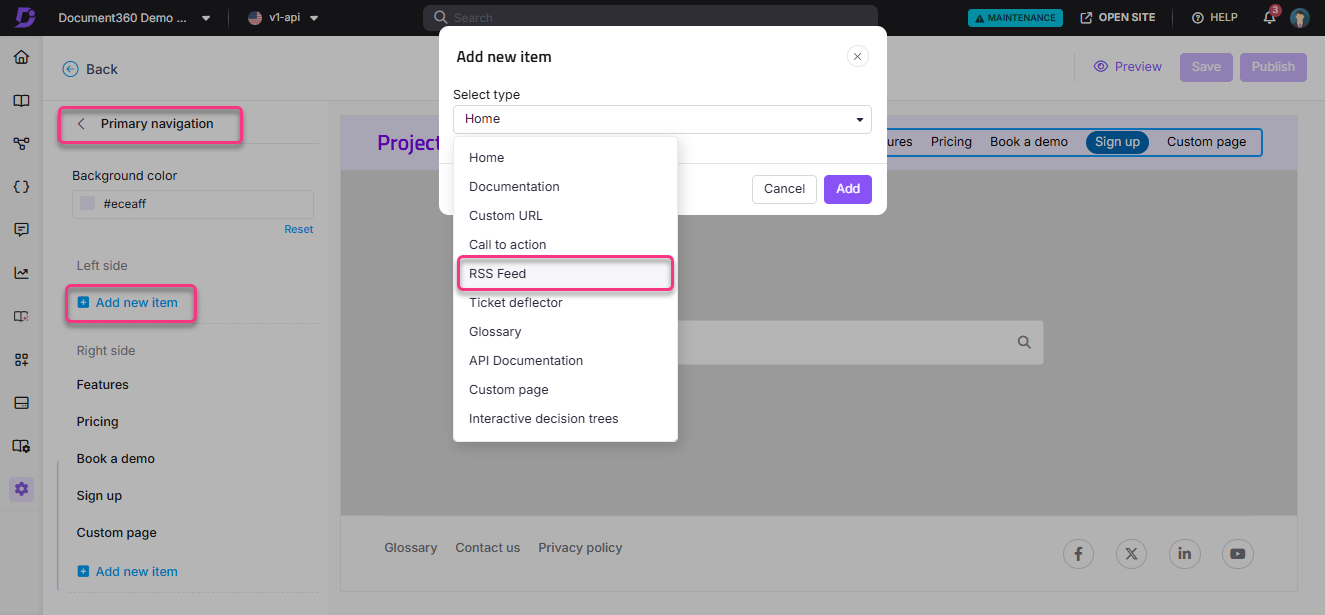Screen dimensions: 1325x615
Task: Open the Documentation book icon
Action: click(x=21, y=100)
